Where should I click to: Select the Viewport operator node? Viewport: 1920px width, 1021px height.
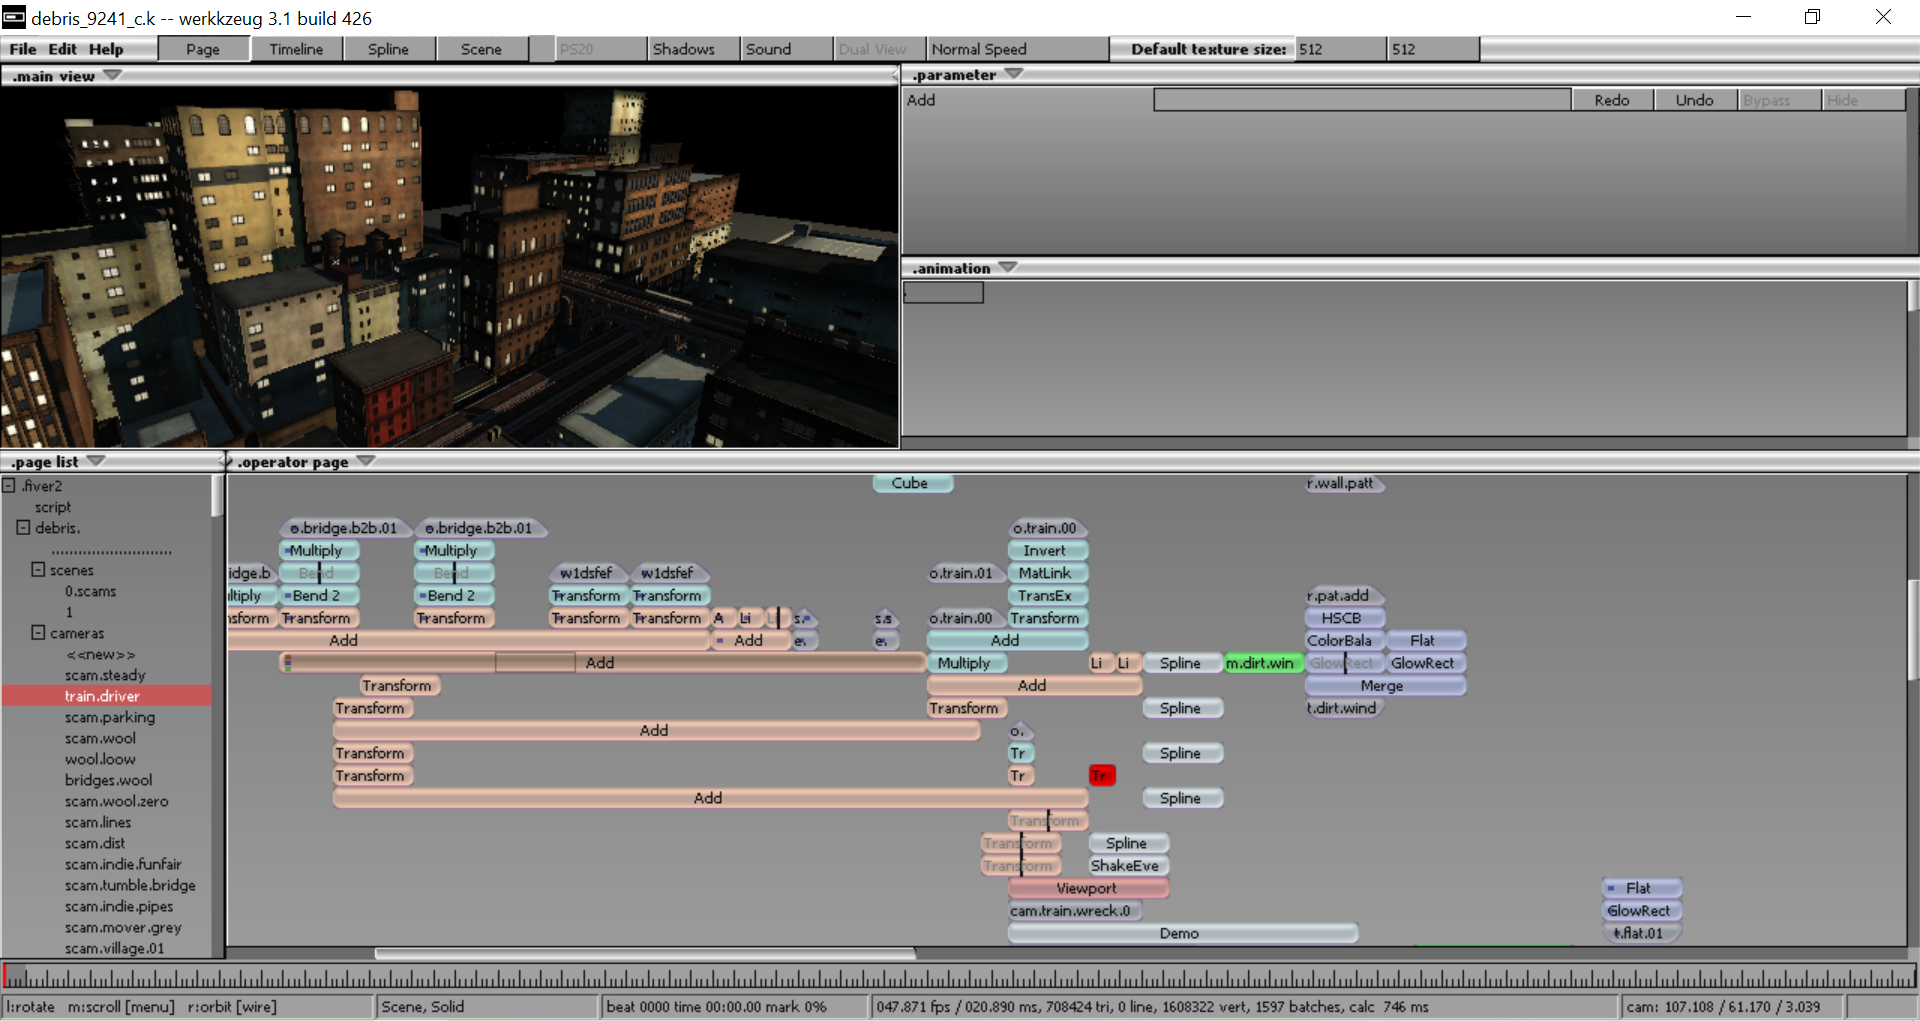click(1087, 888)
